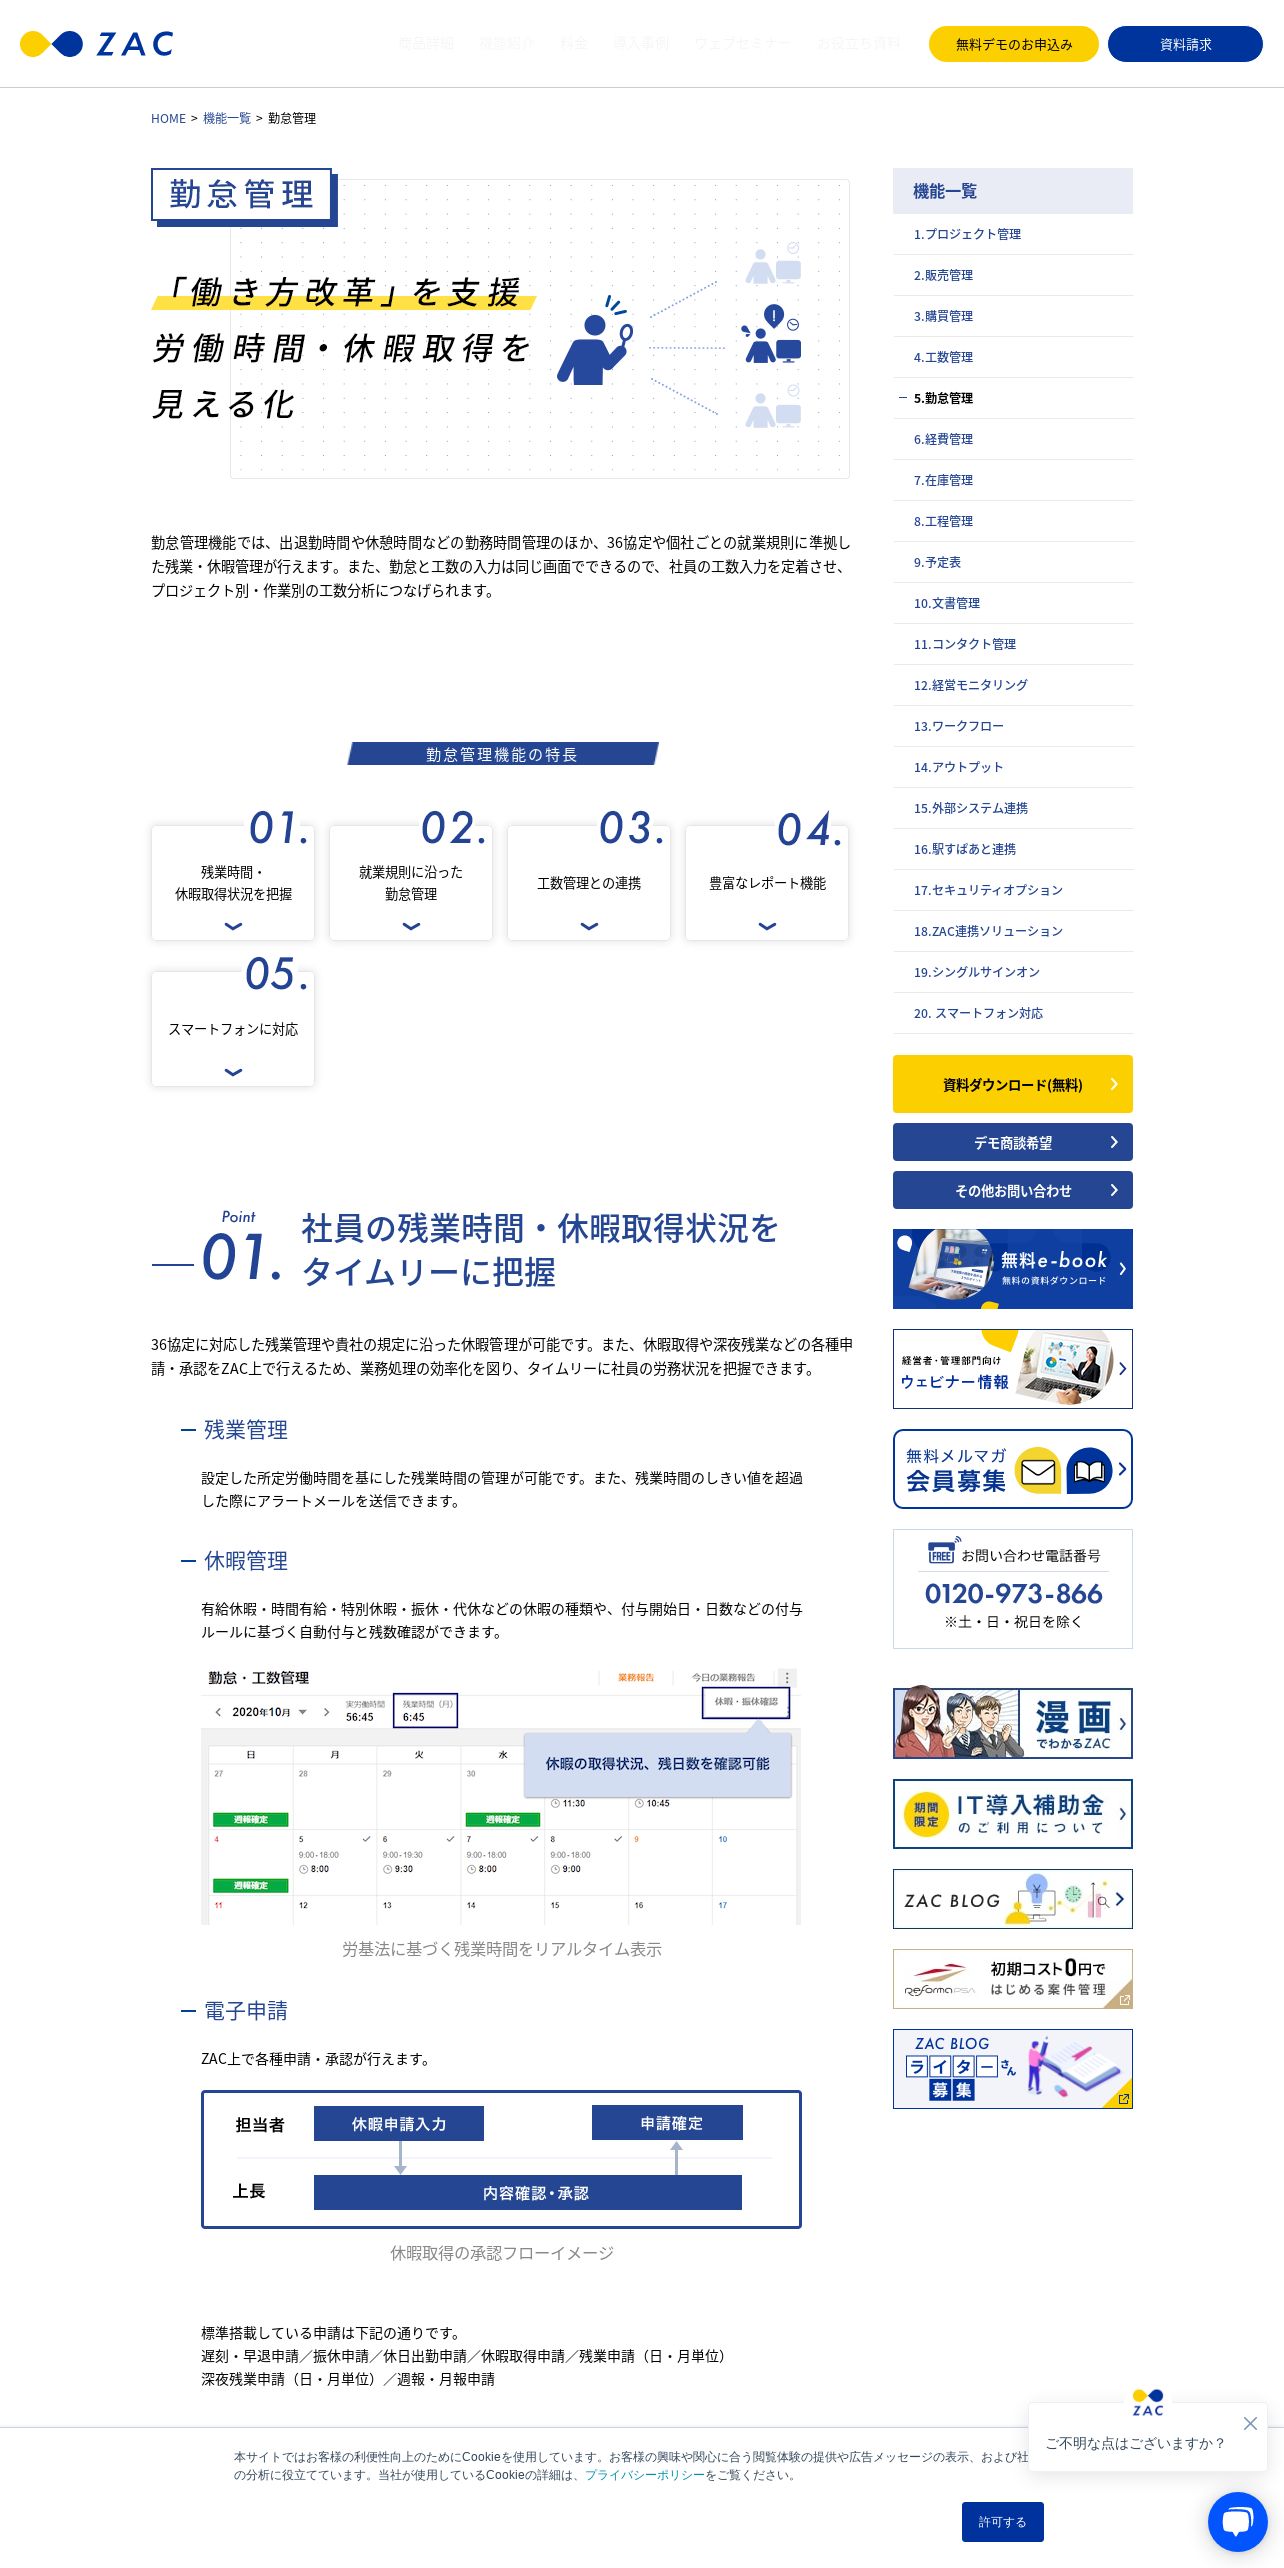Click the ZAC logo in header
Image resolution: width=1284 pixels, height=2568 pixels.
[x=97, y=44]
